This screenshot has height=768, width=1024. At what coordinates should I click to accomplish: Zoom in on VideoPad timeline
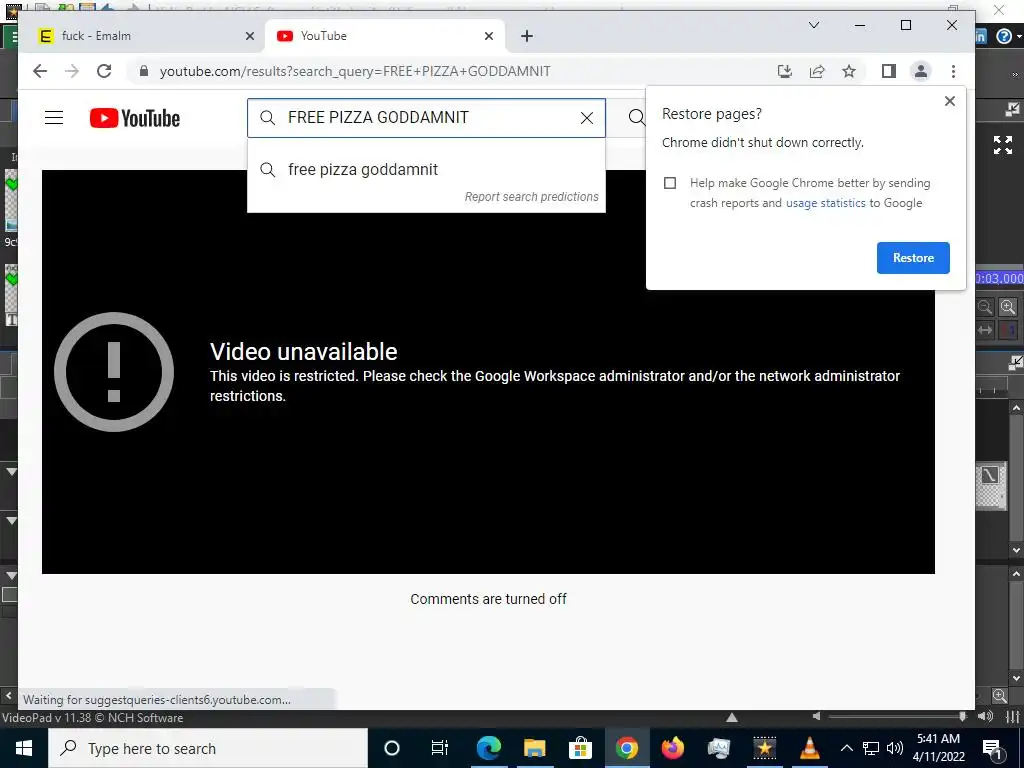pyautogui.click(x=1008, y=307)
